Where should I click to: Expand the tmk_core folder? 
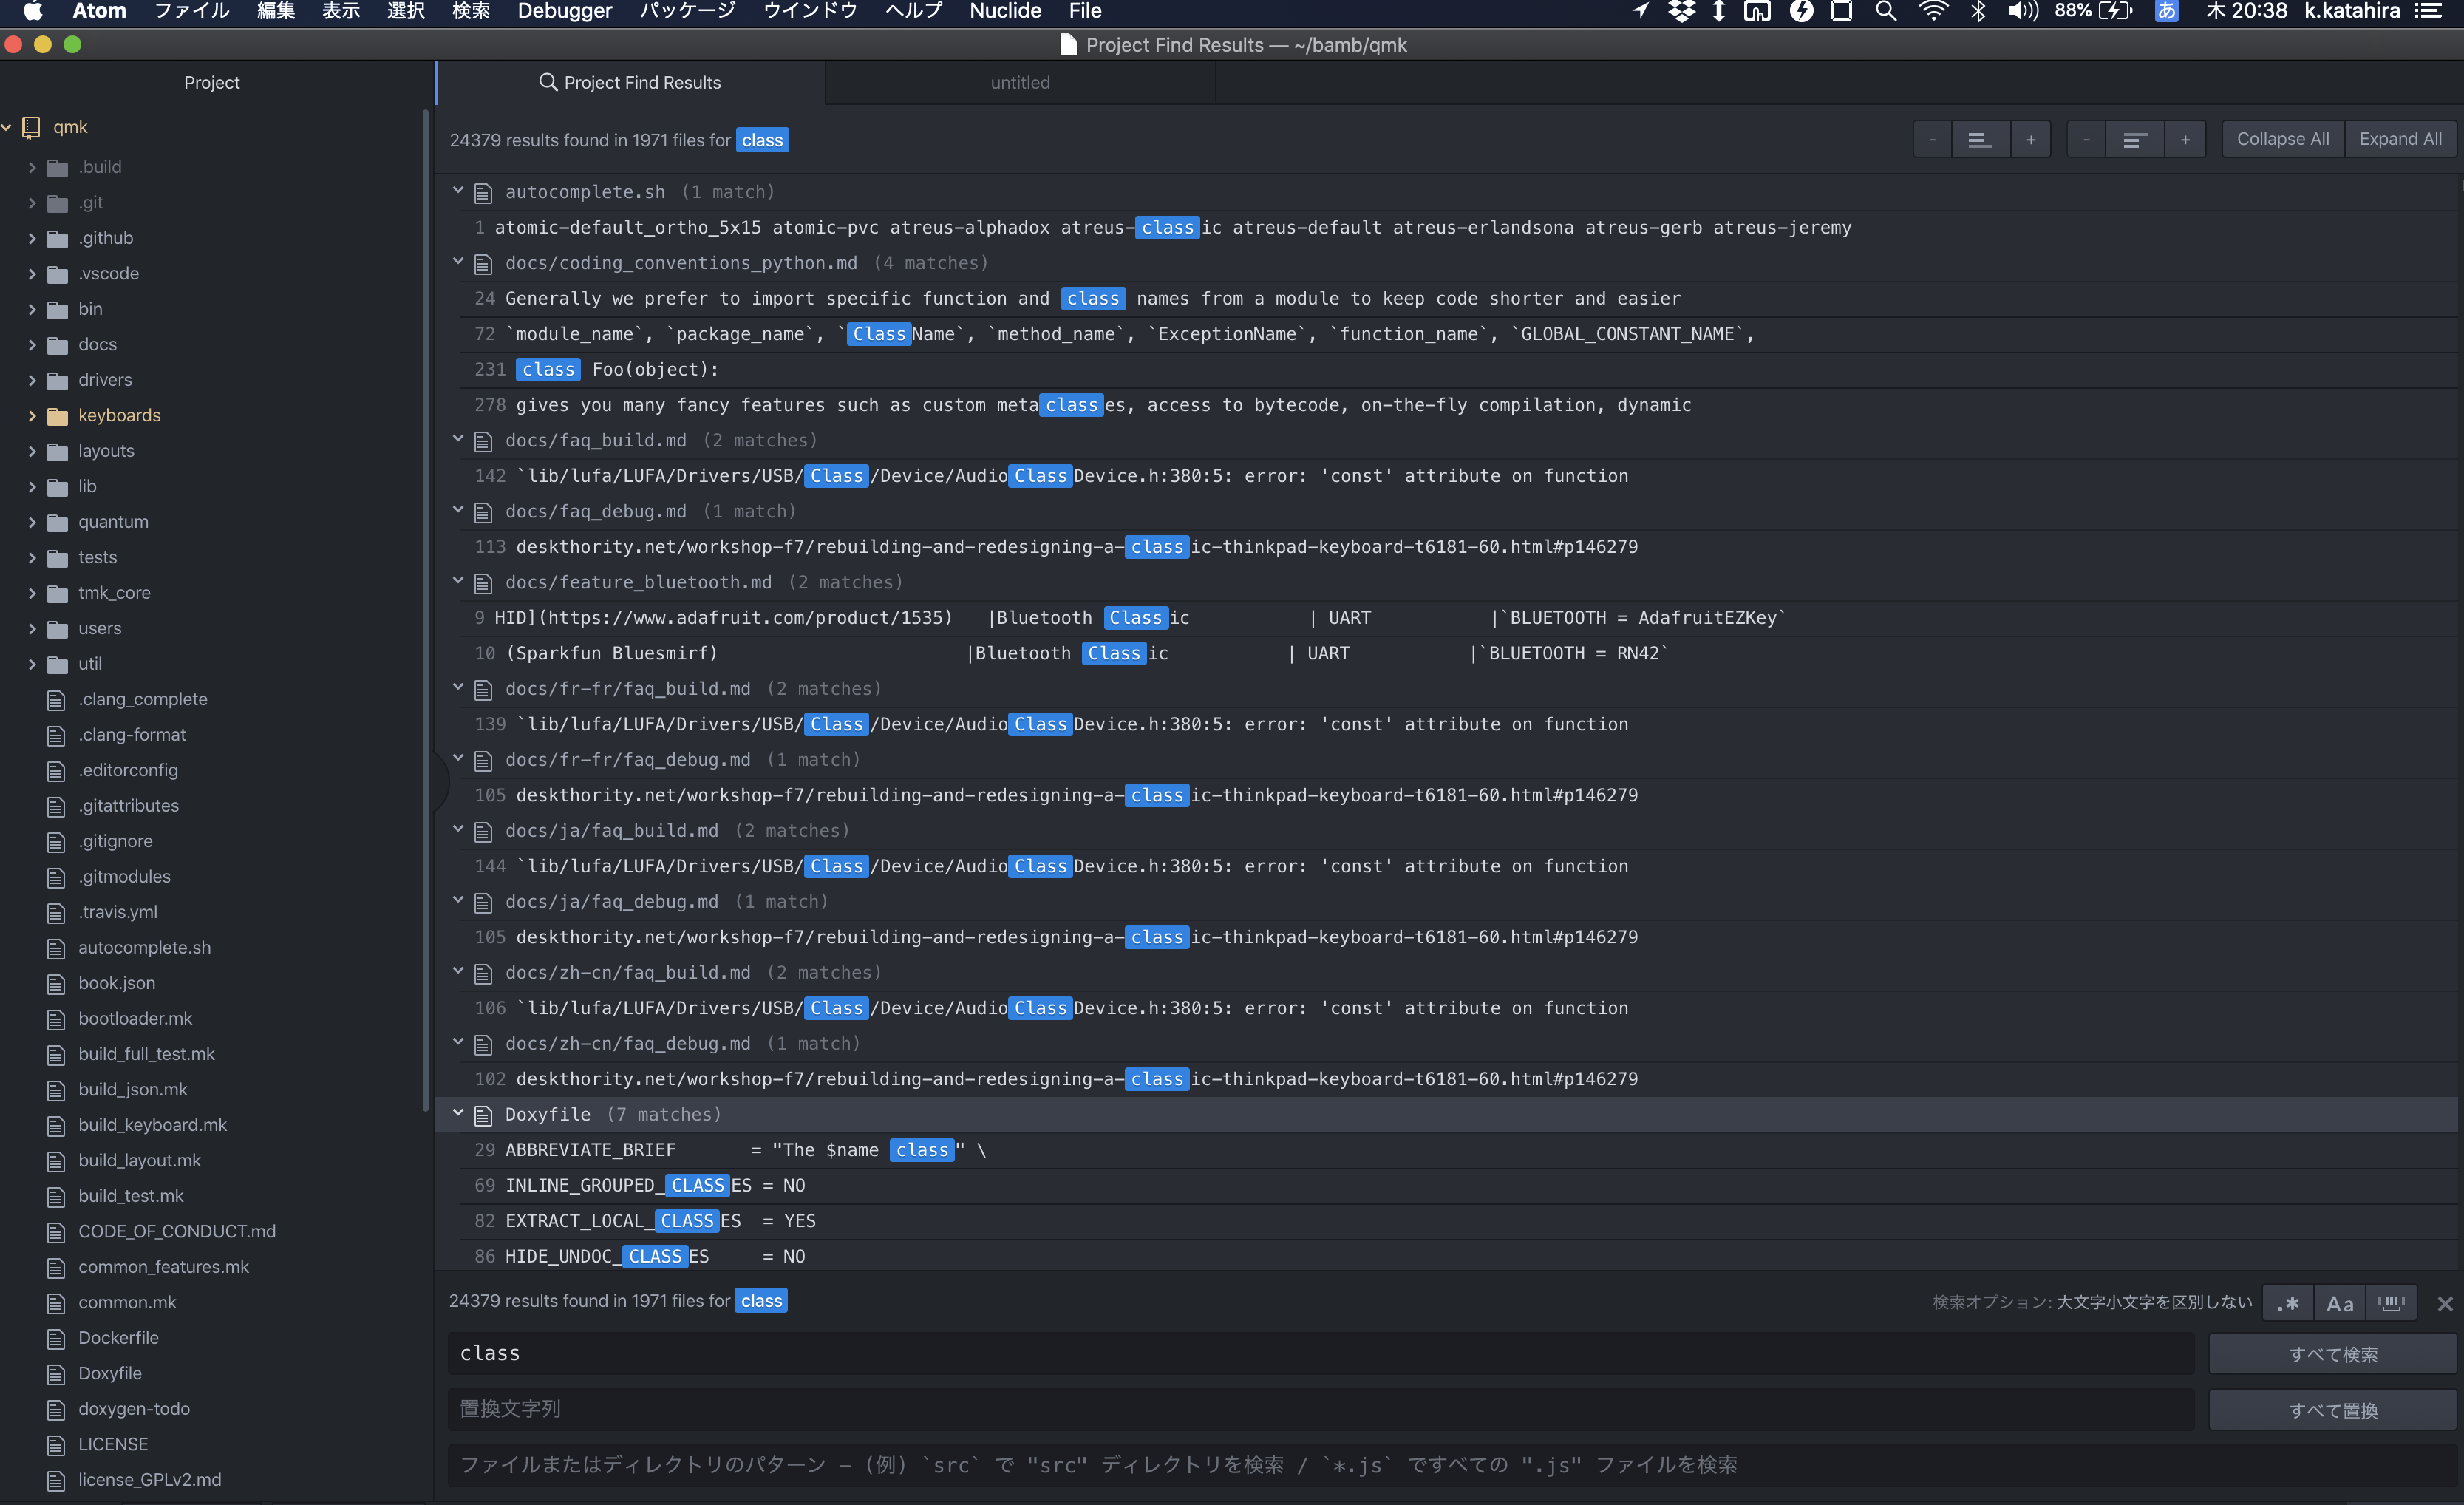coord(31,592)
